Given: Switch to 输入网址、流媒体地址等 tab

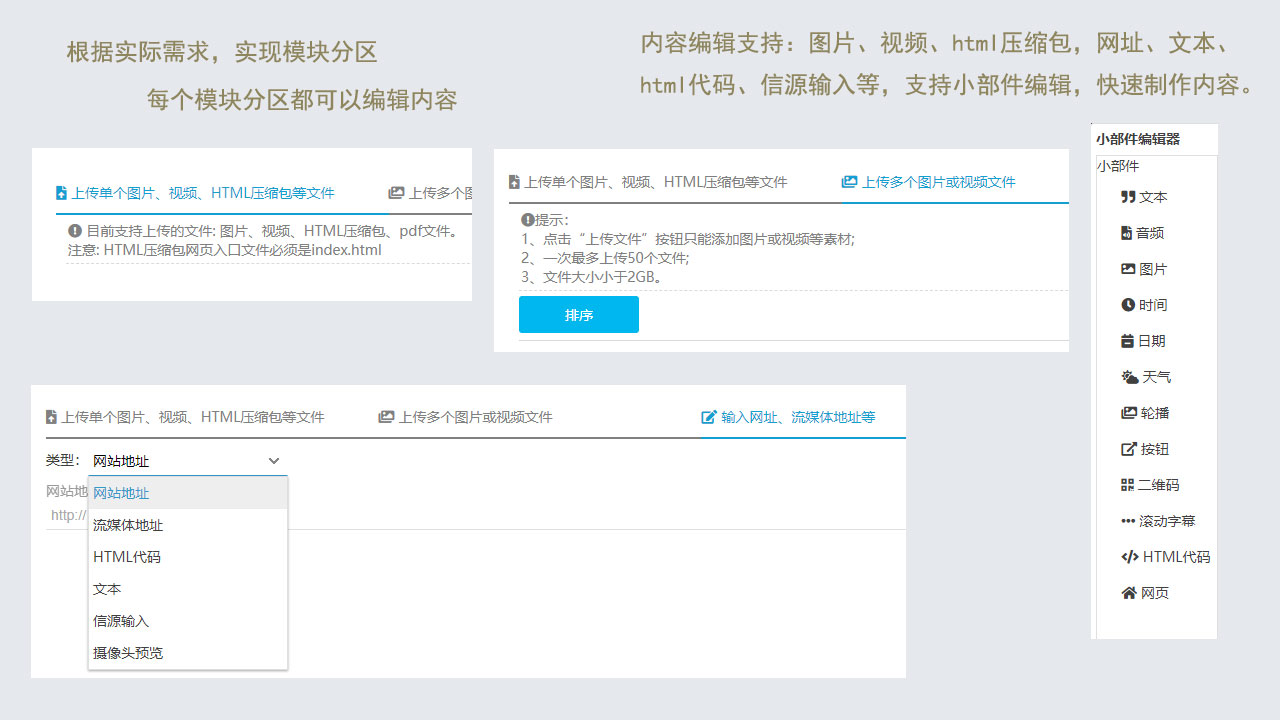Looking at the screenshot, I should [788, 417].
